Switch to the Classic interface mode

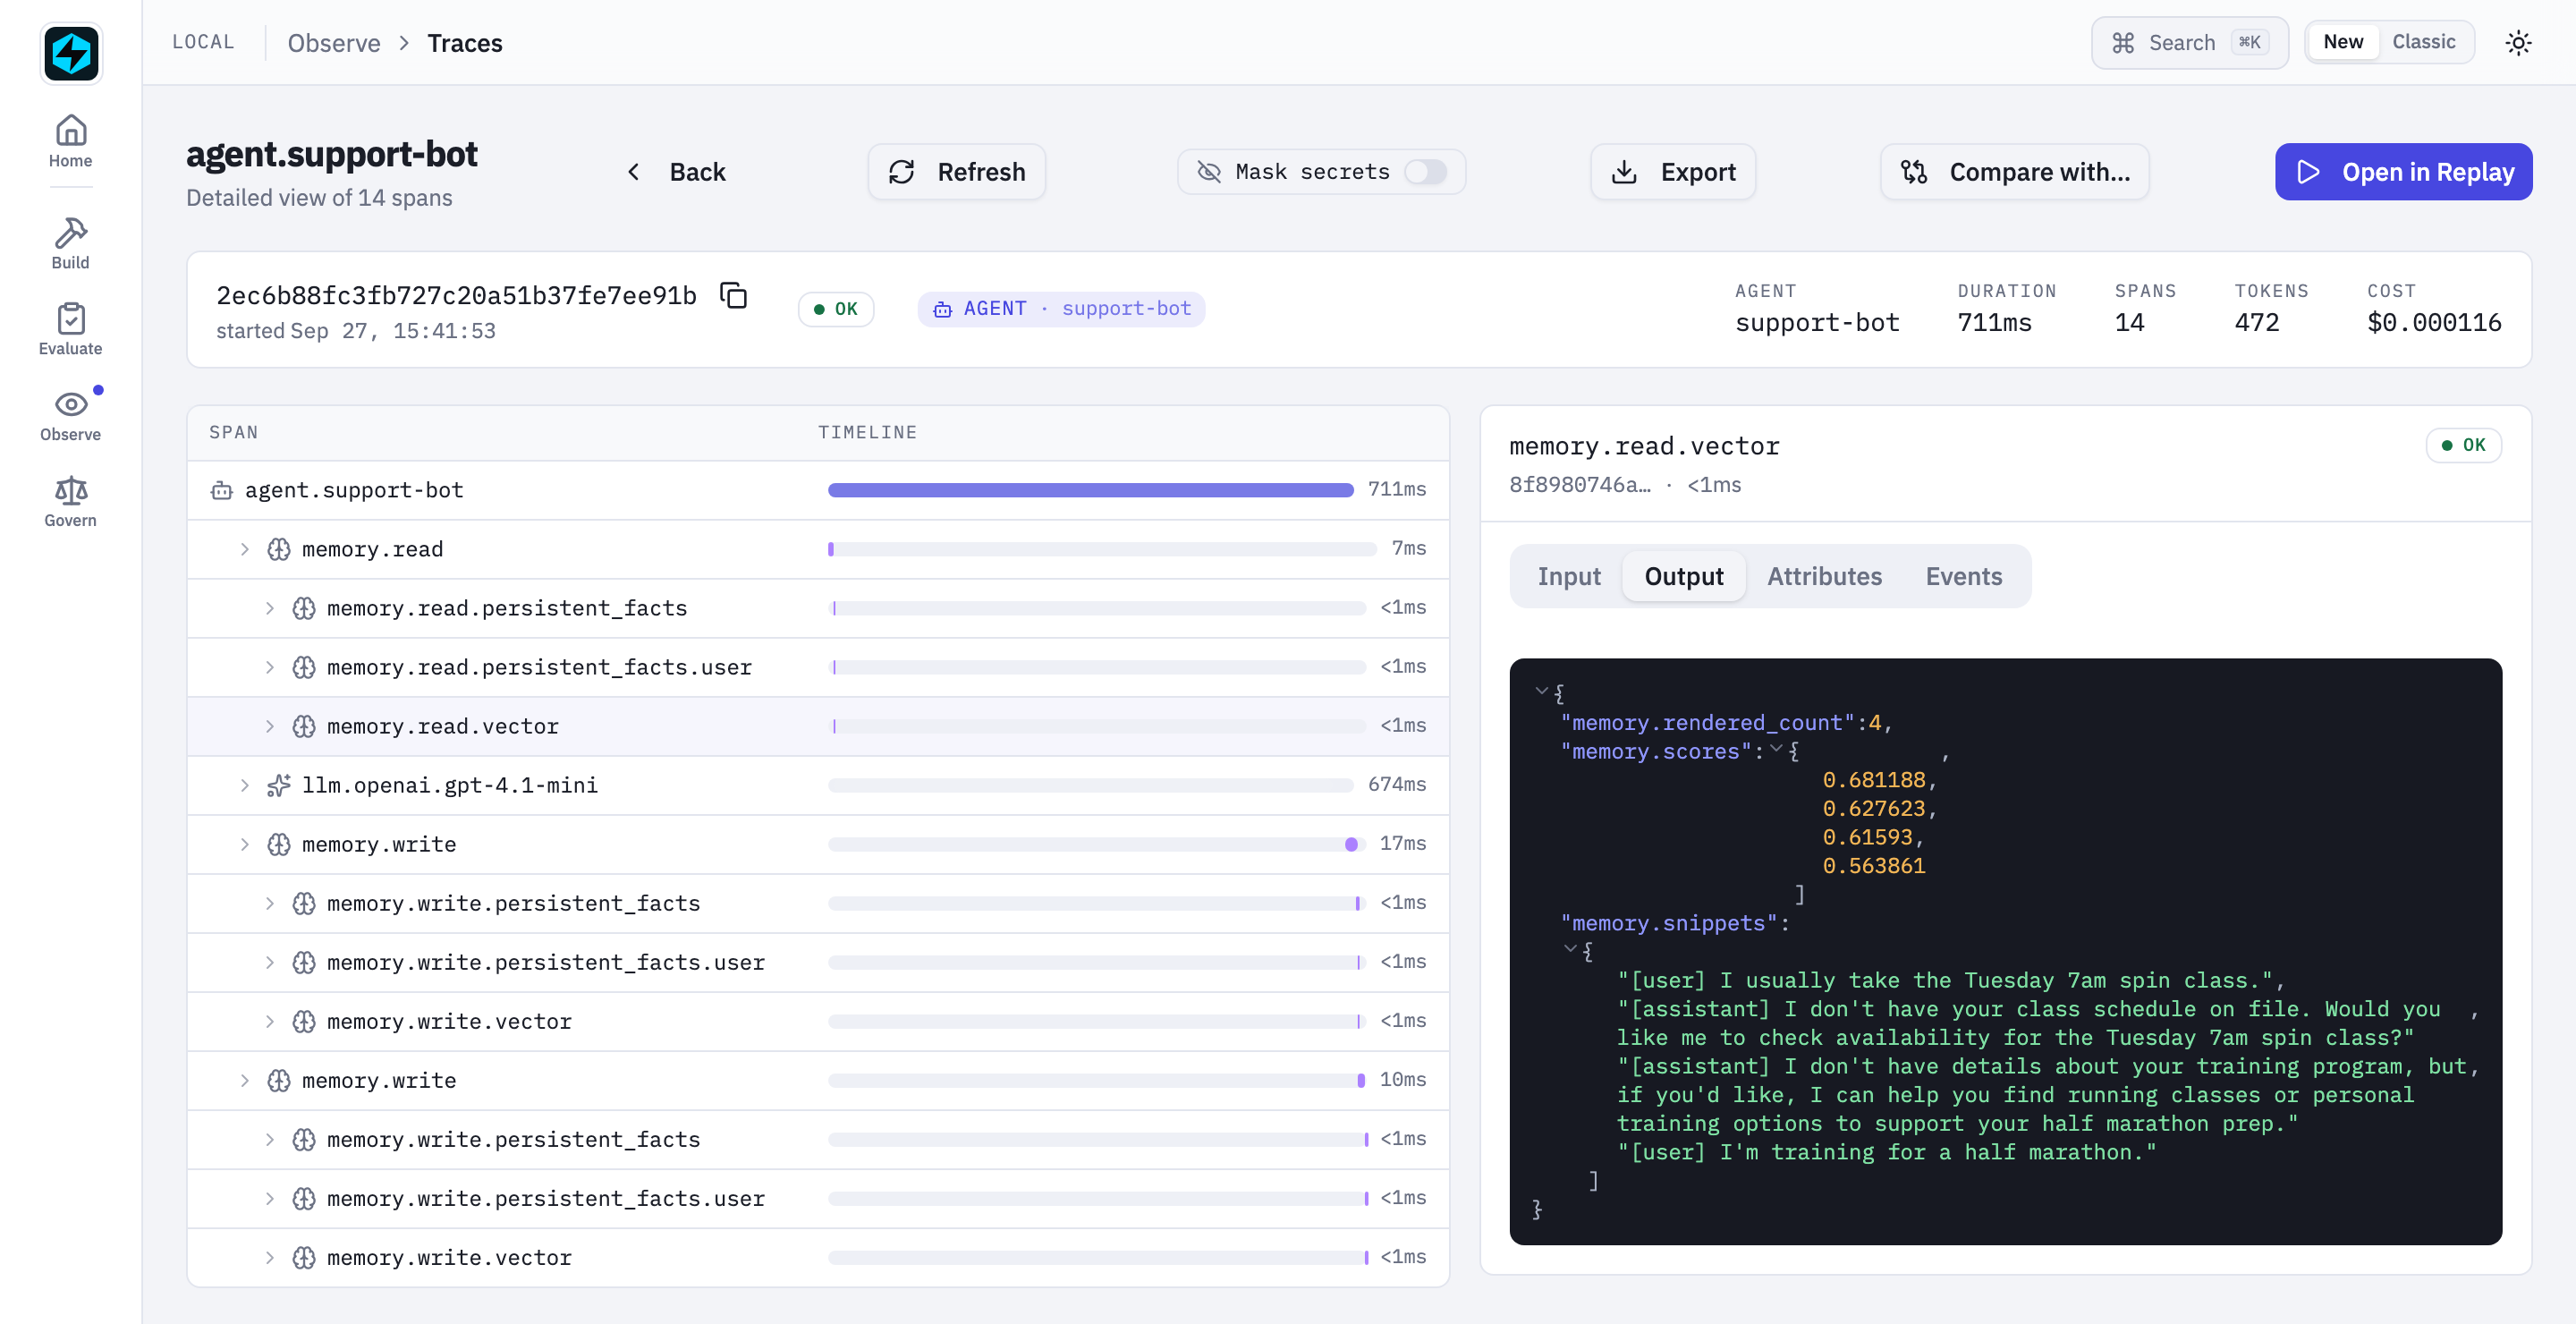[2423, 42]
